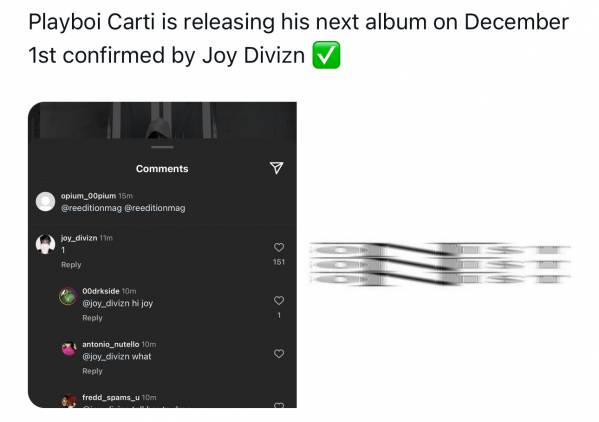Like fredd_spams_u's reply with the heart
This screenshot has width=599, height=422.
coord(279,405)
